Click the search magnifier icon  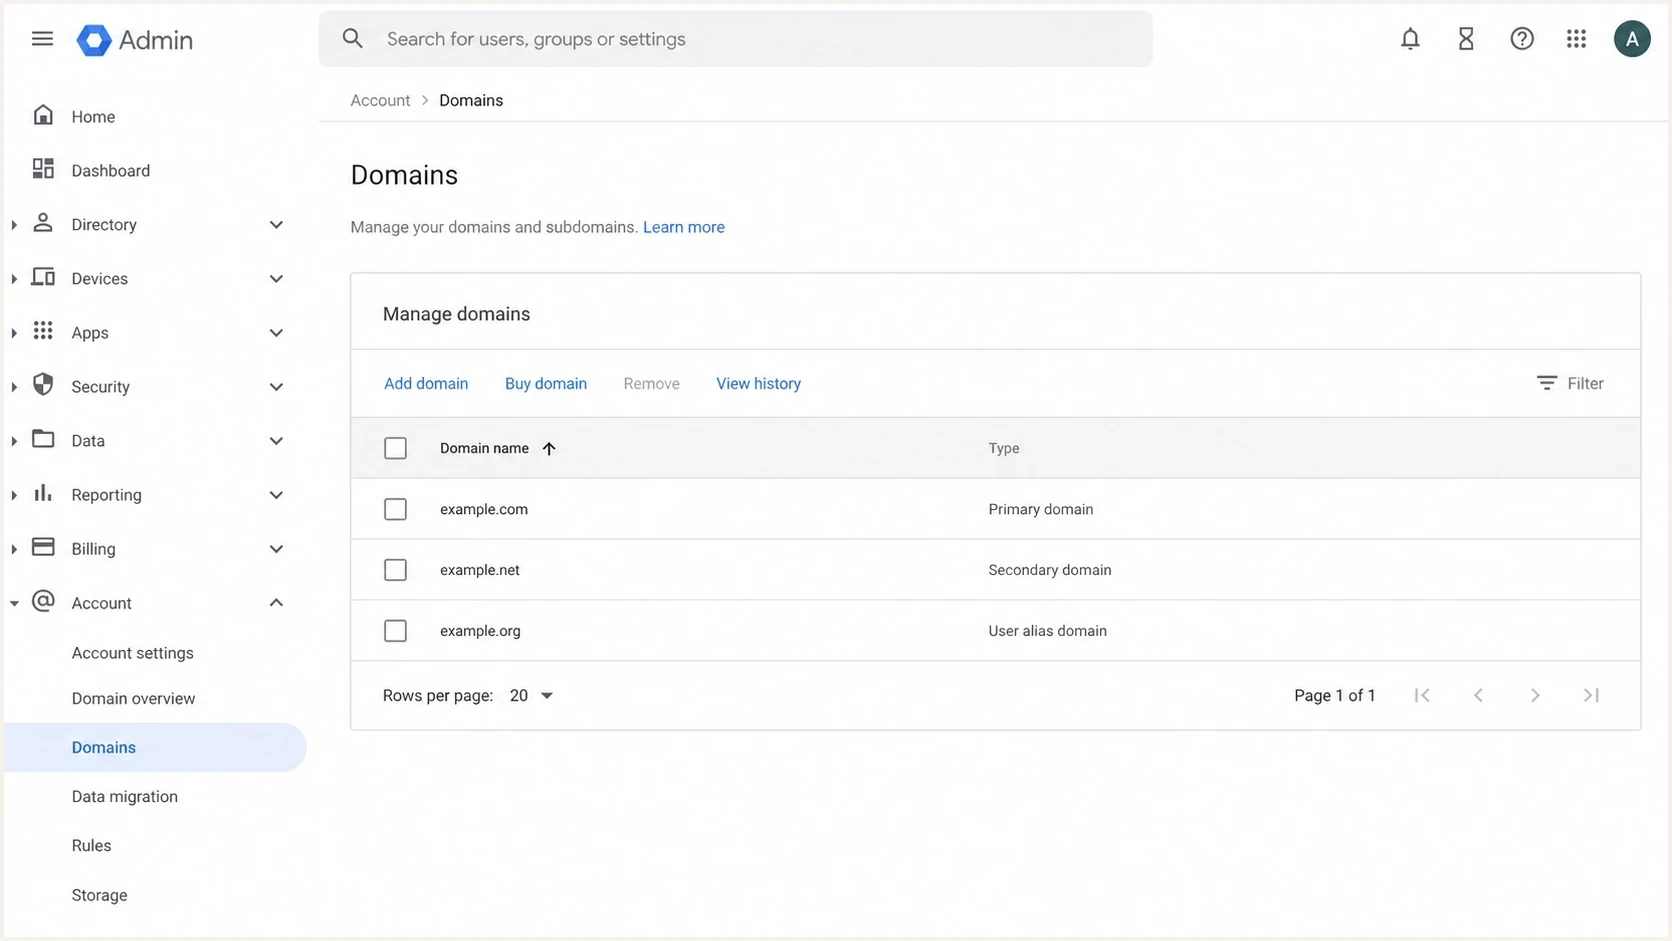[352, 39]
